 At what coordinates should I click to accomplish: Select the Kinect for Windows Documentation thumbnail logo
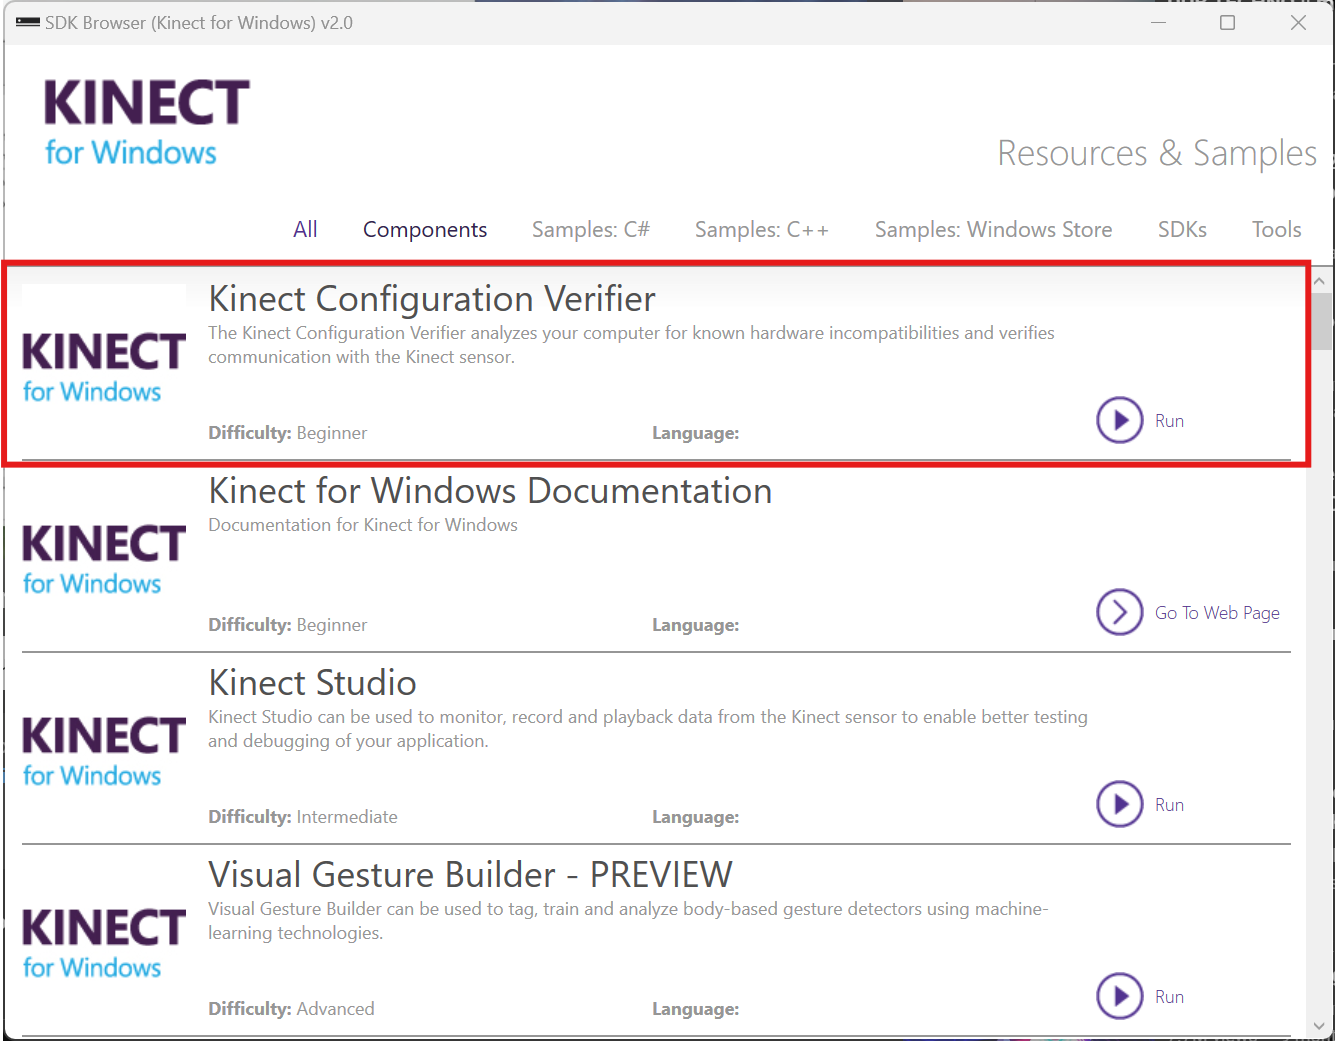pyautogui.click(x=104, y=559)
